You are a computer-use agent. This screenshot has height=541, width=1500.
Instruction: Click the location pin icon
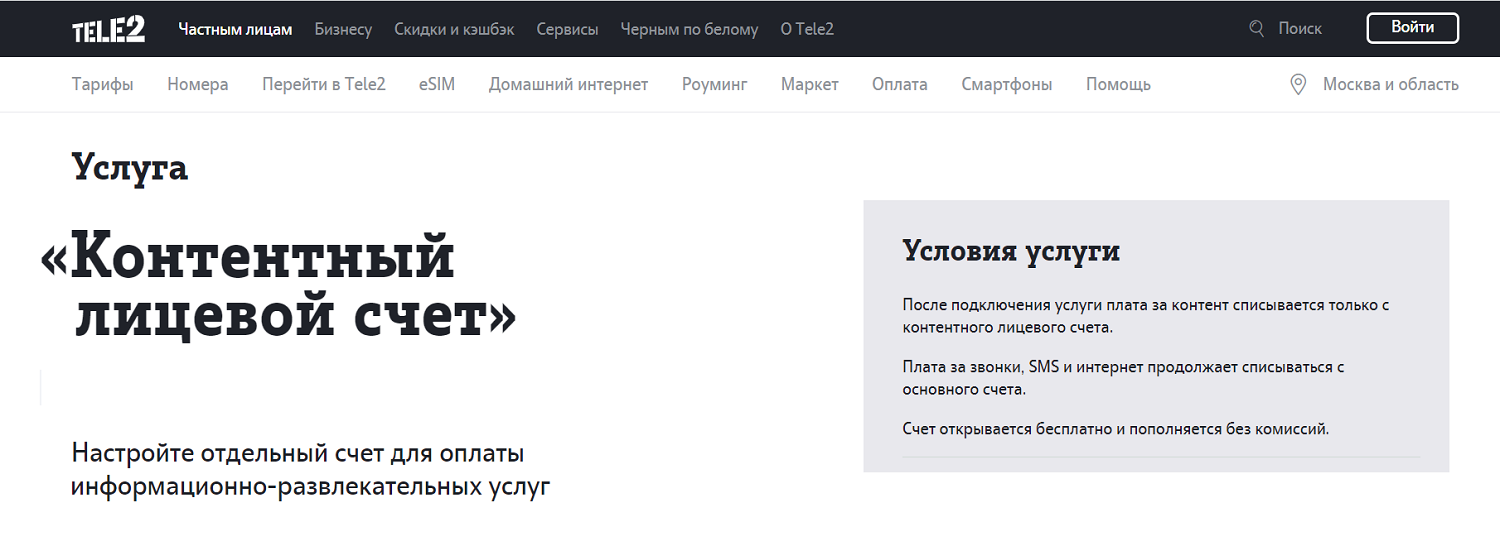pyautogui.click(x=1298, y=85)
